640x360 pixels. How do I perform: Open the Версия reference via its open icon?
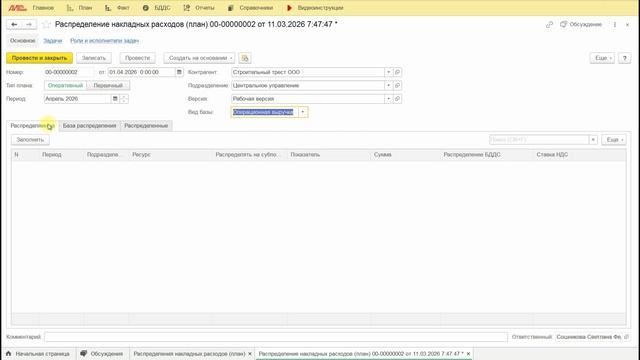[x=397, y=99]
